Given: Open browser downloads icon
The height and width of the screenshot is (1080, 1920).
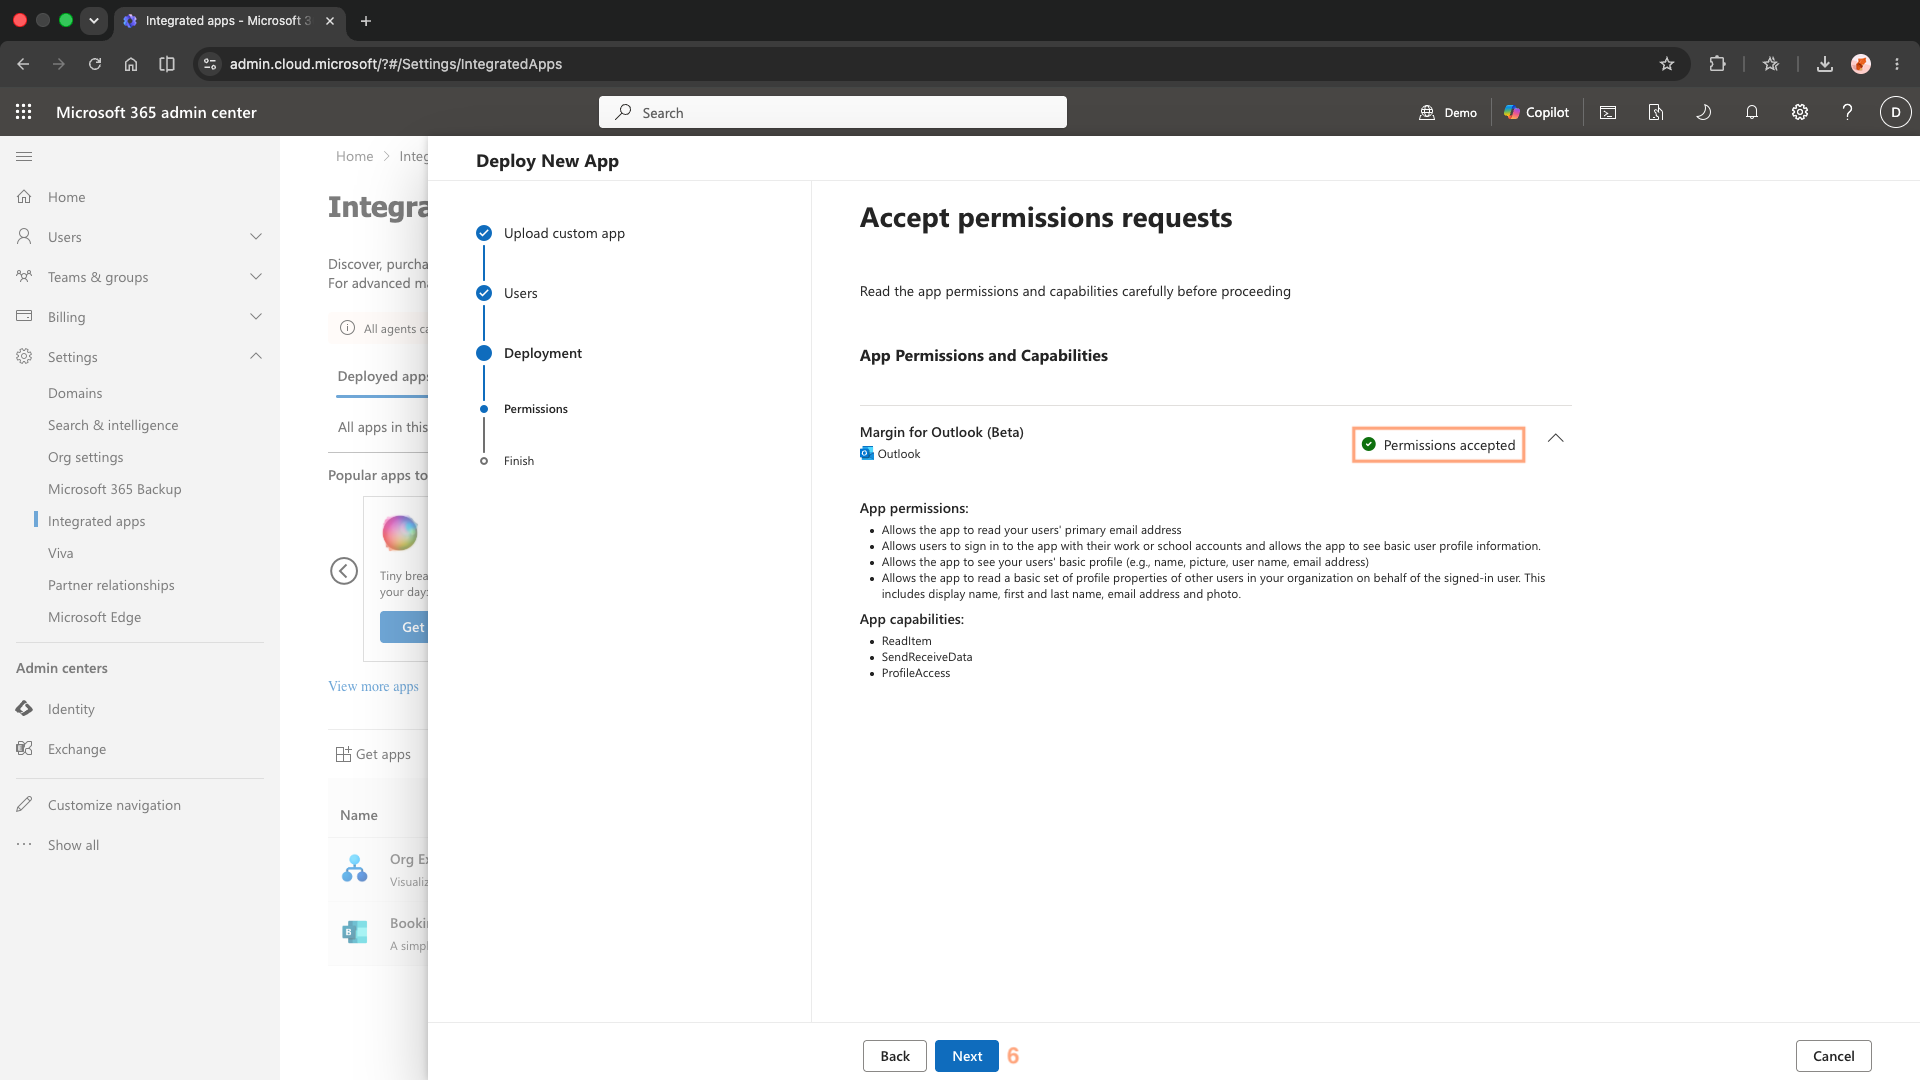Looking at the screenshot, I should pos(1825,64).
